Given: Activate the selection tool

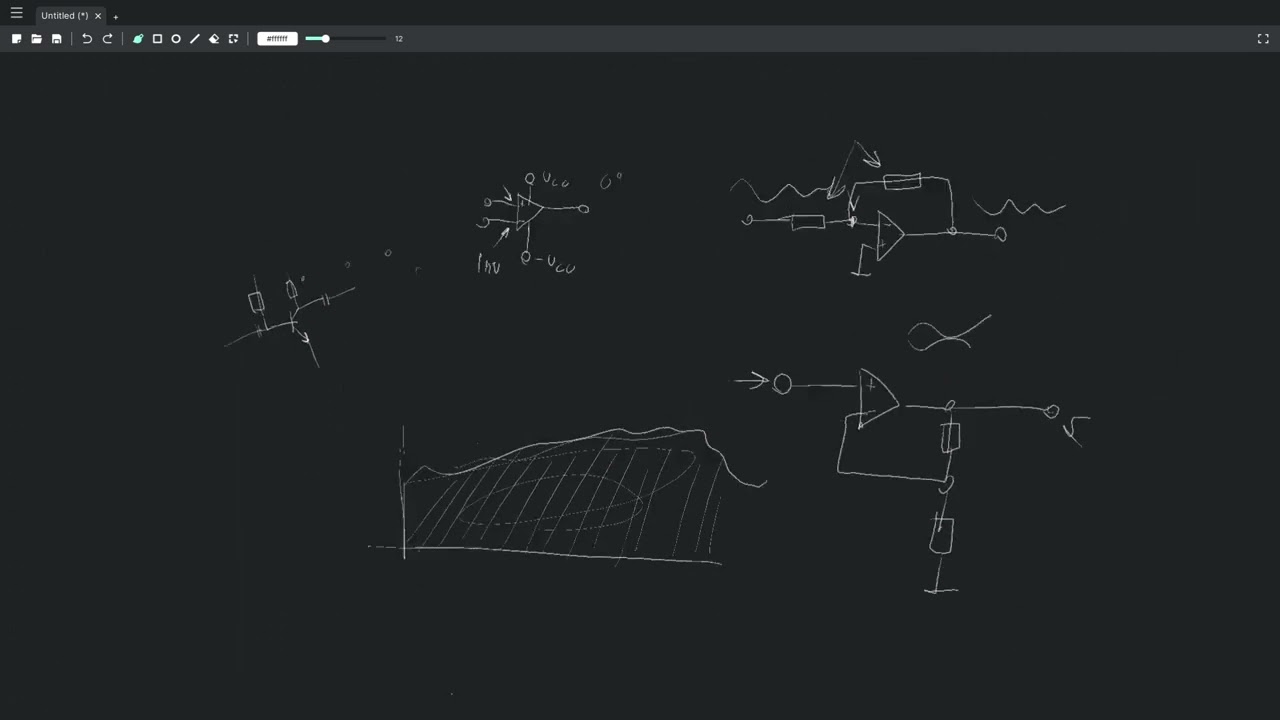Looking at the screenshot, I should tap(233, 39).
